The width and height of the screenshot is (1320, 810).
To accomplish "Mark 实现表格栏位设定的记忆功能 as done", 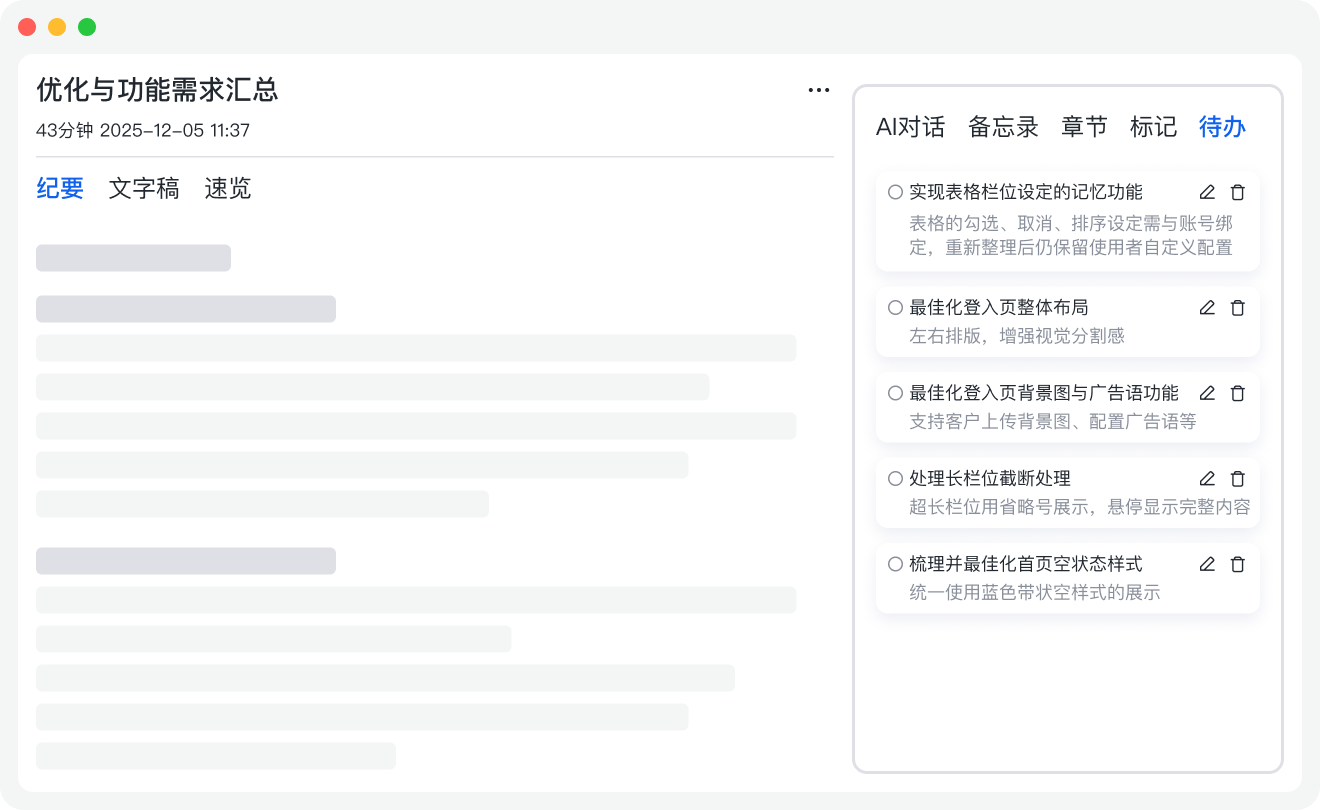I will pyautogui.click(x=895, y=192).
